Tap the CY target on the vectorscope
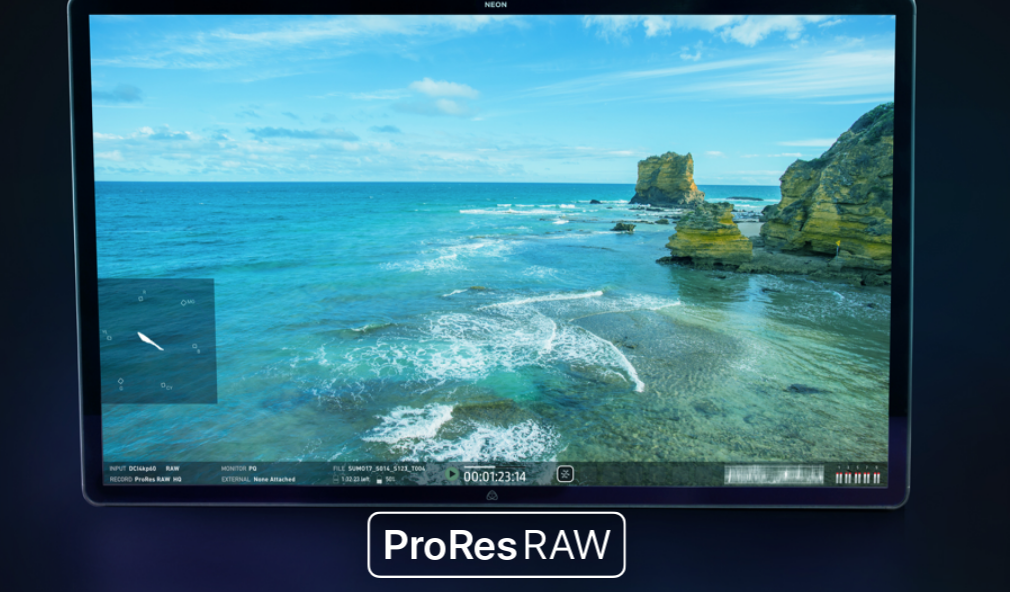Image resolution: width=1010 pixels, height=592 pixels. click(167, 387)
